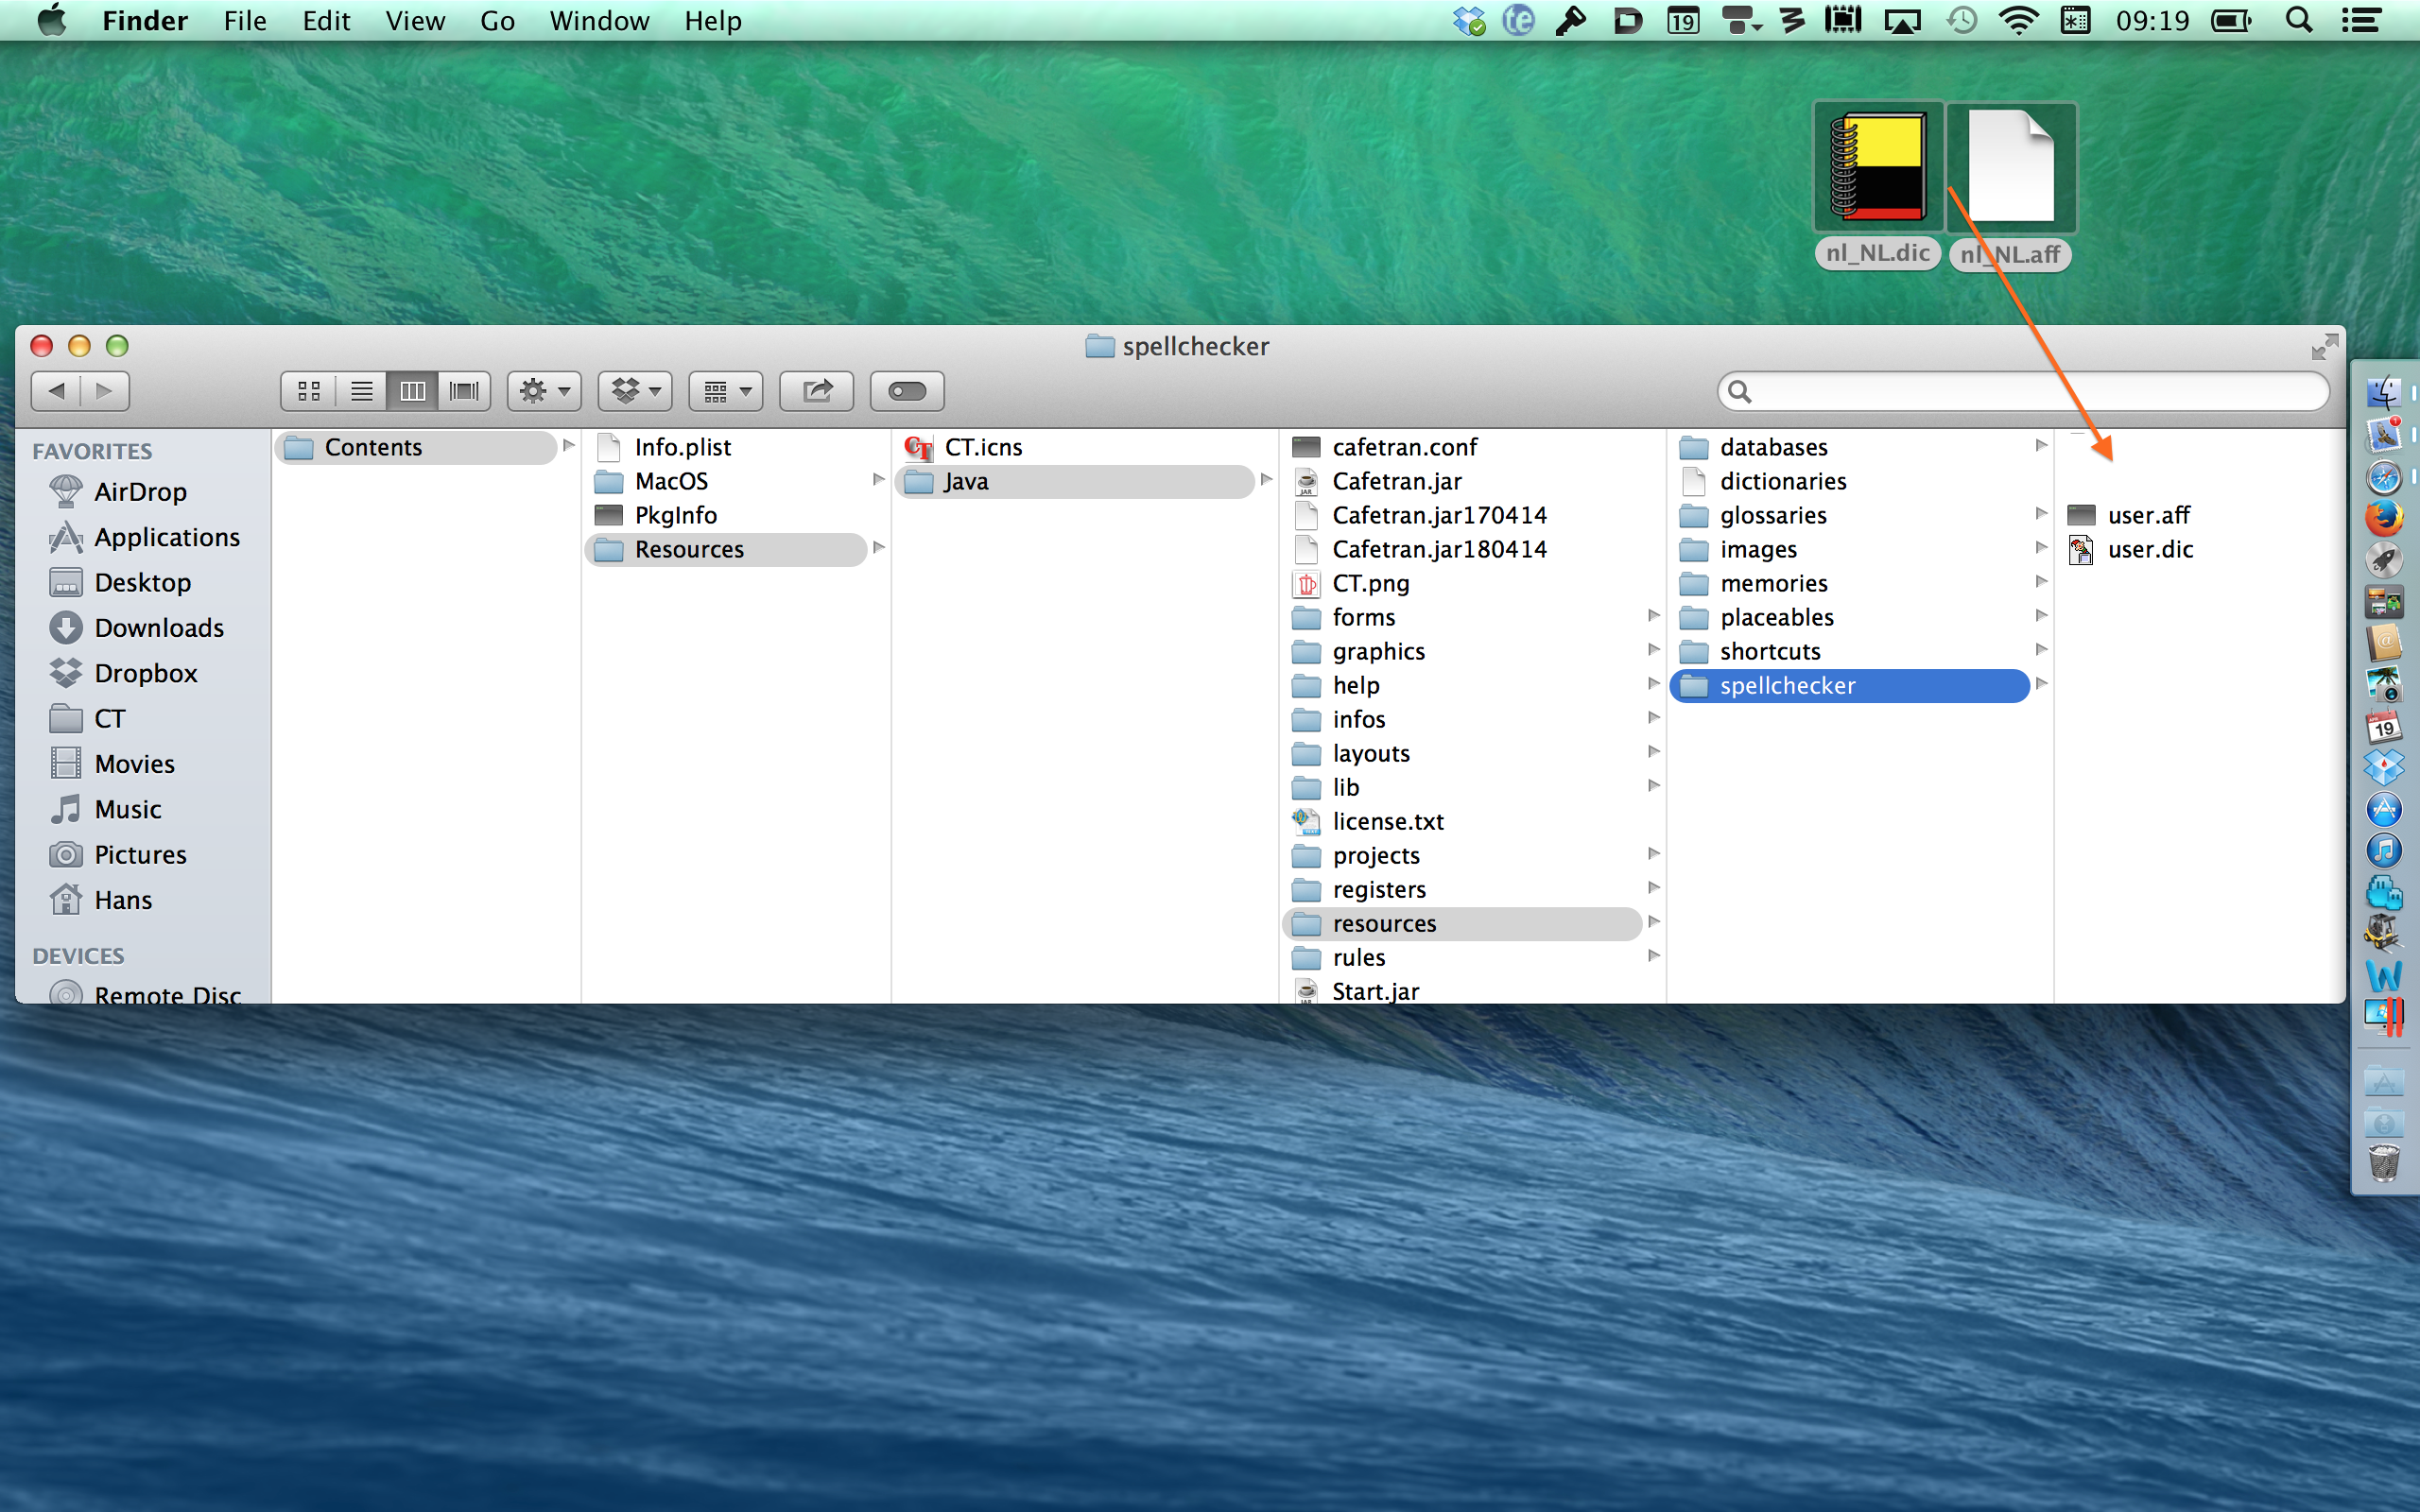The image size is (2420, 1512).
Task: Click the Finder back arrow
Action: pos(56,391)
